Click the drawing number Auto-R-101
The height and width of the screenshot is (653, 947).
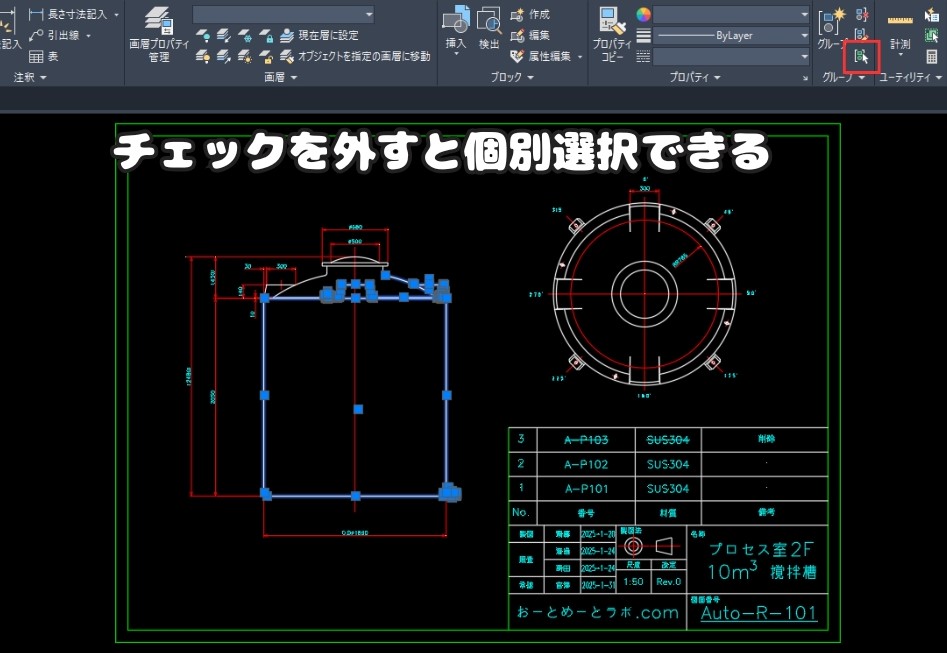[759, 613]
